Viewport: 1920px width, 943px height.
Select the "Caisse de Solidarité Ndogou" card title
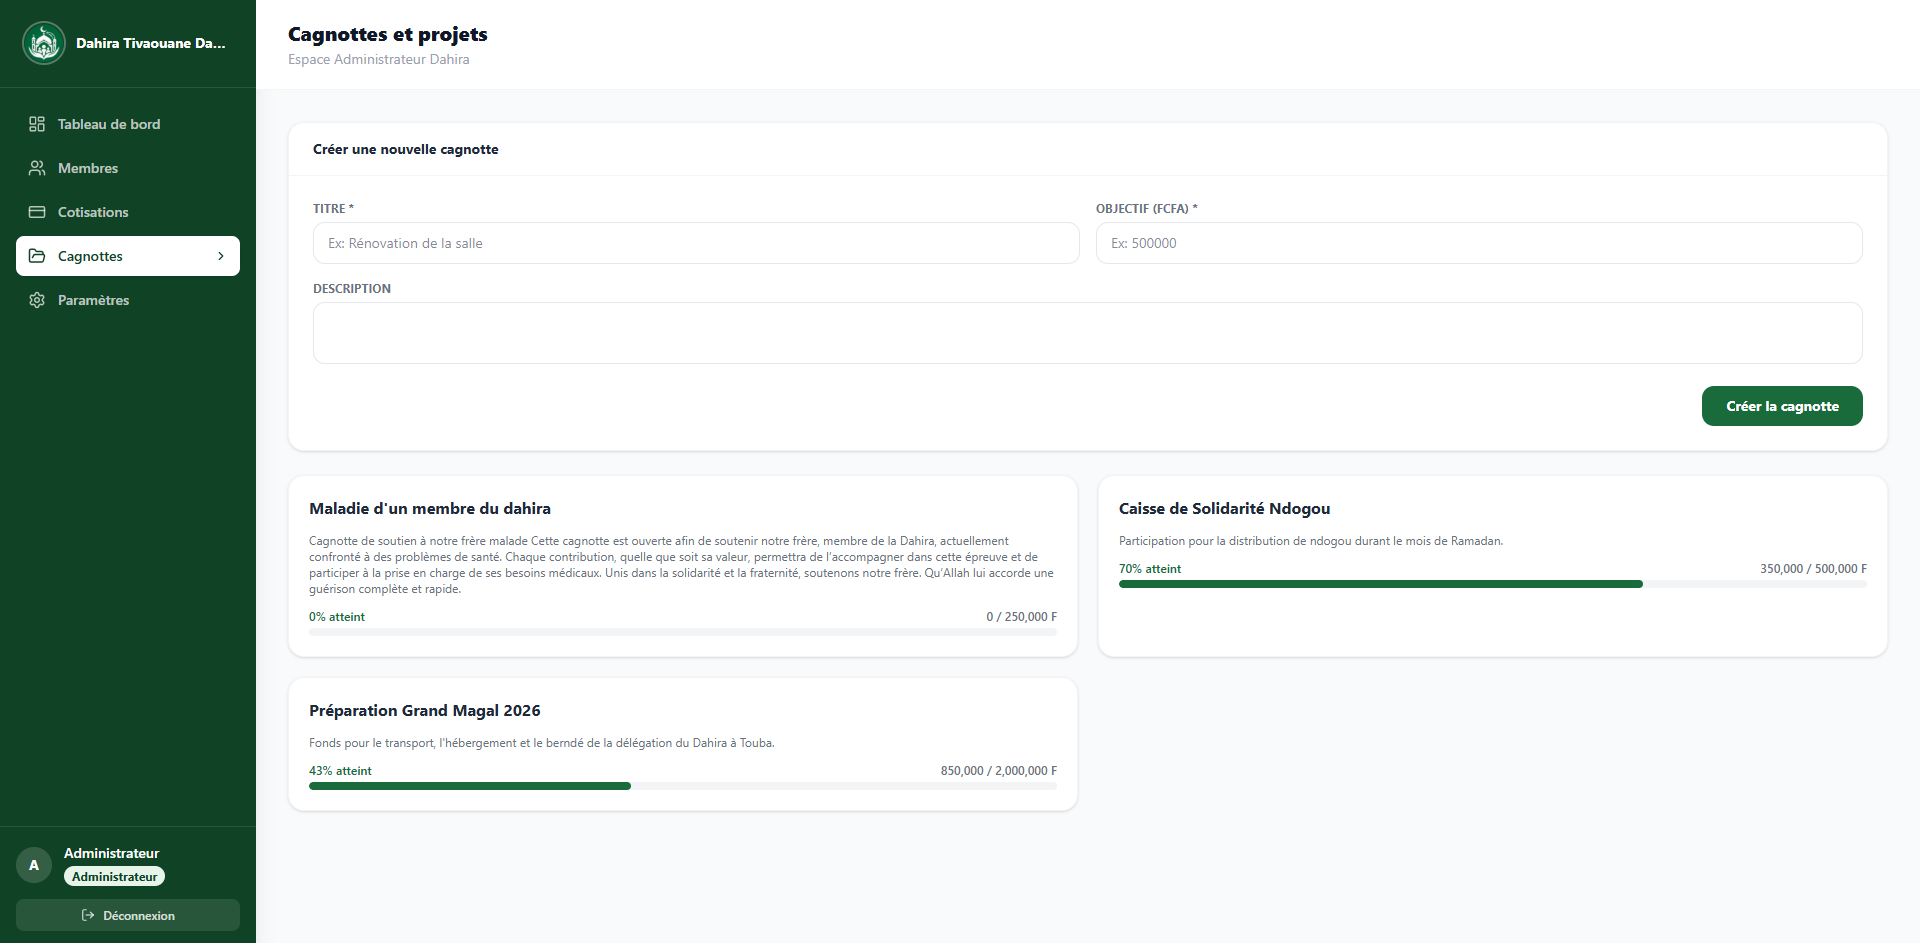click(1225, 508)
